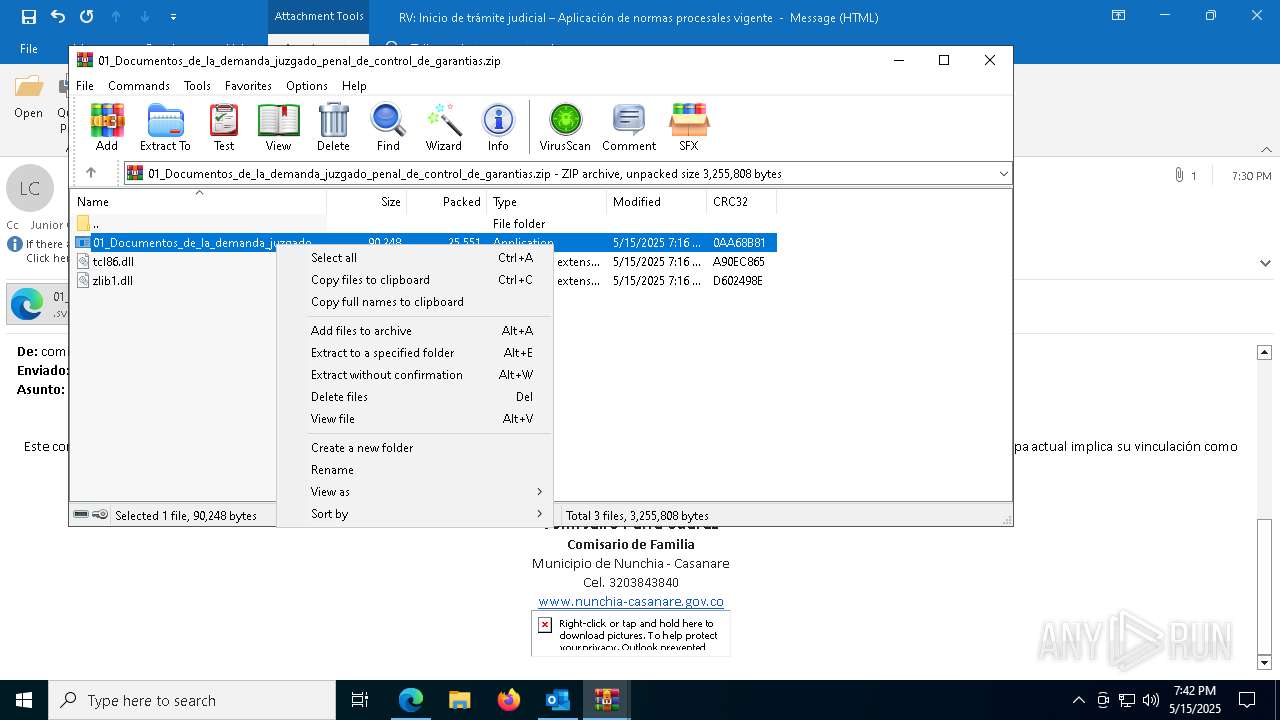Open the archive path dropdown arrow
The width and height of the screenshot is (1280, 720).
1003,174
